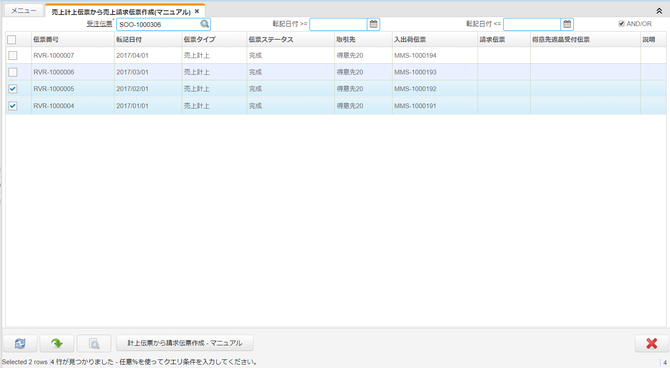
Task: Switch to the メニュー tab
Action: click(x=24, y=11)
